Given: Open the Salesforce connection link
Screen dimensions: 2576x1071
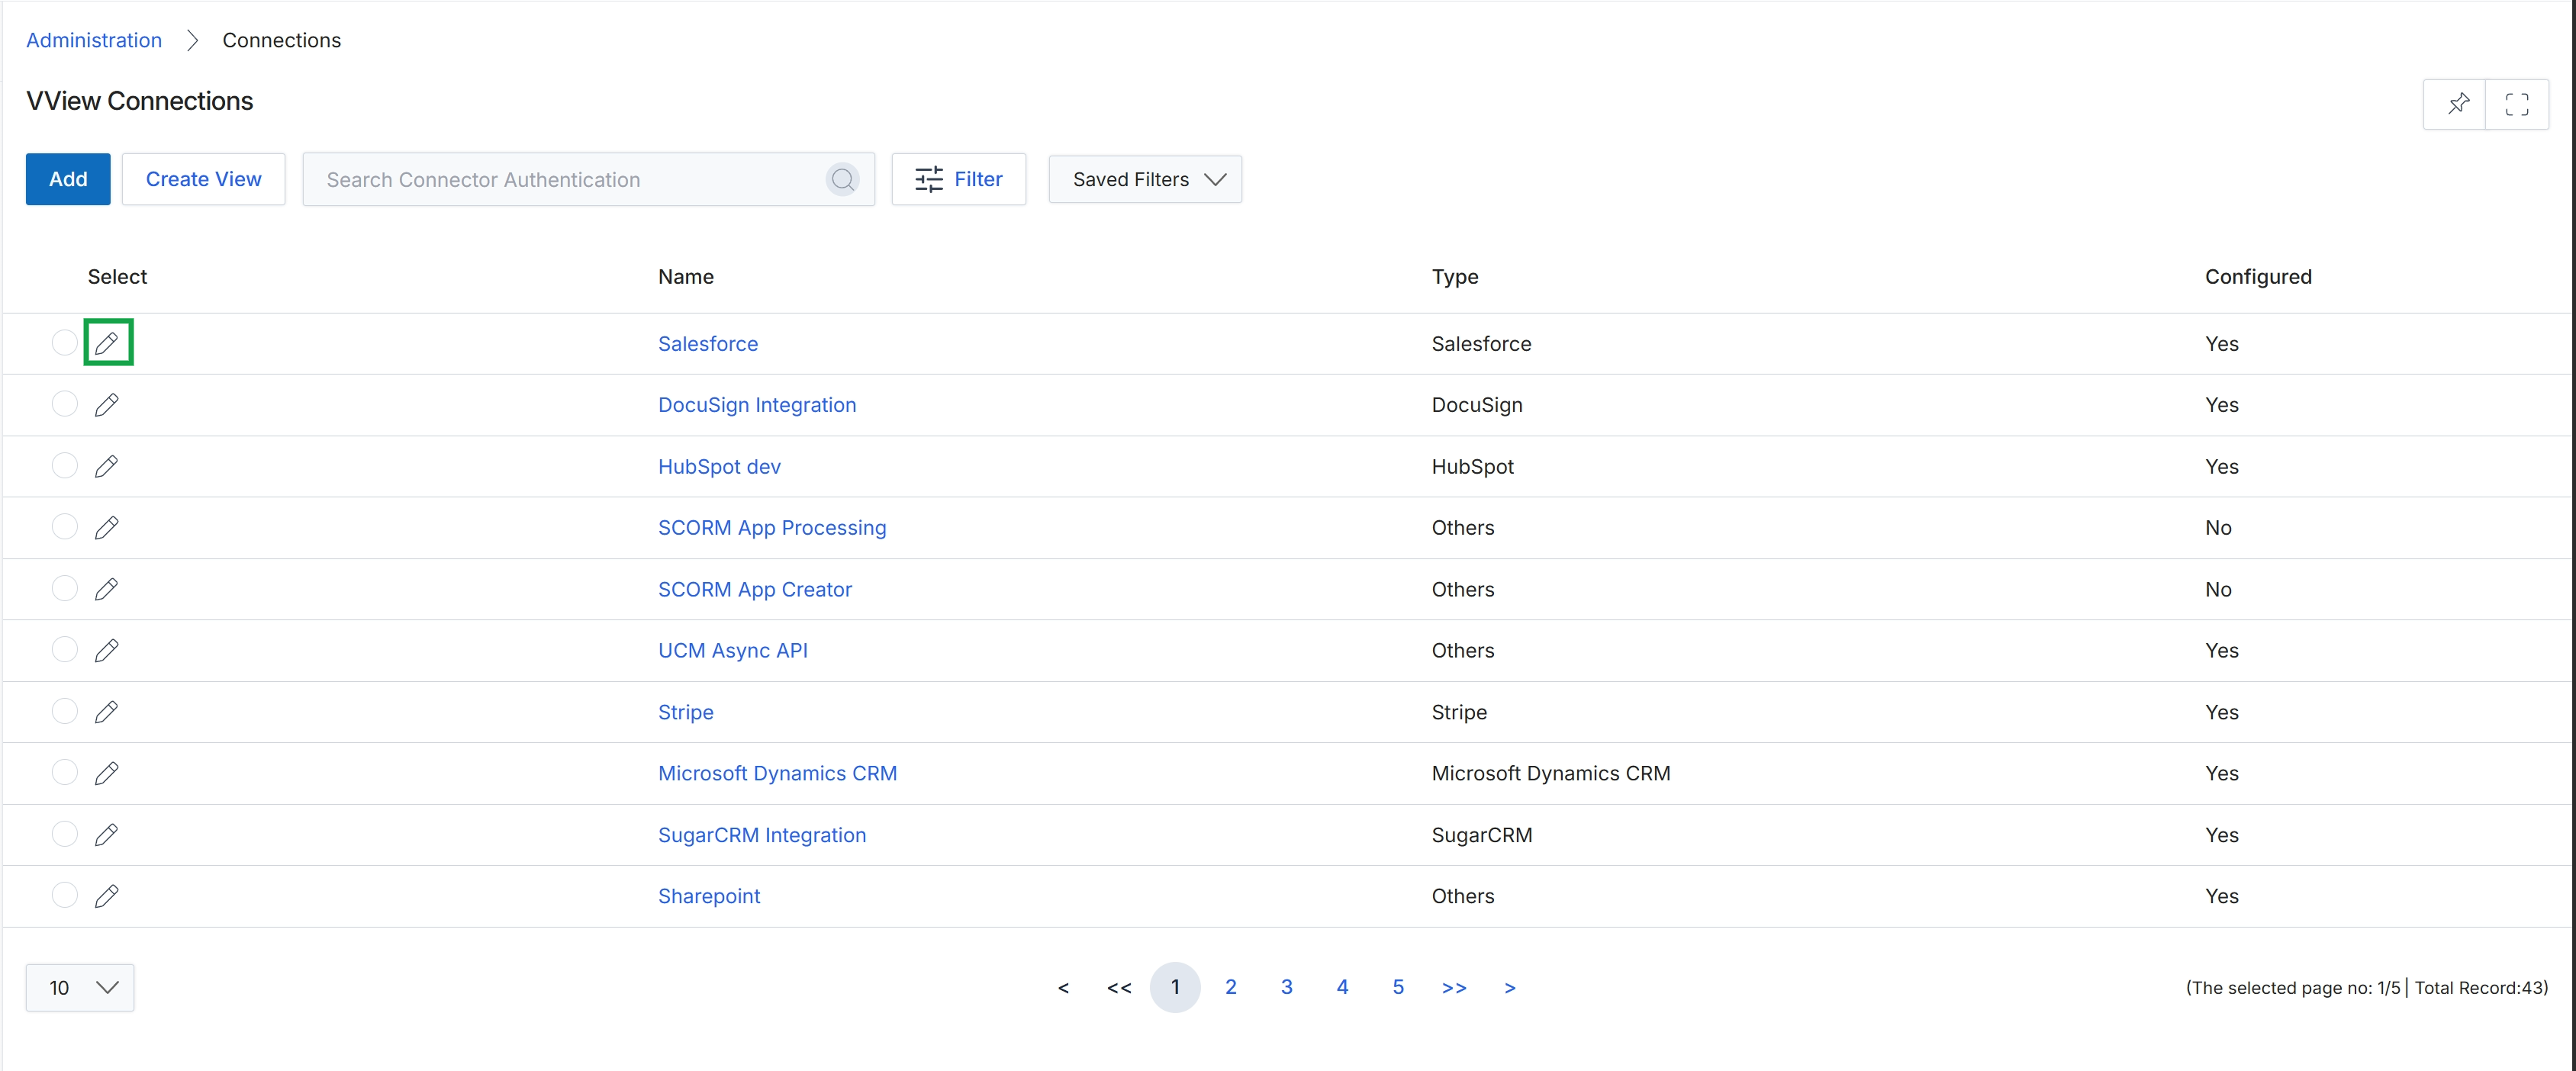Looking at the screenshot, I should tap(708, 343).
